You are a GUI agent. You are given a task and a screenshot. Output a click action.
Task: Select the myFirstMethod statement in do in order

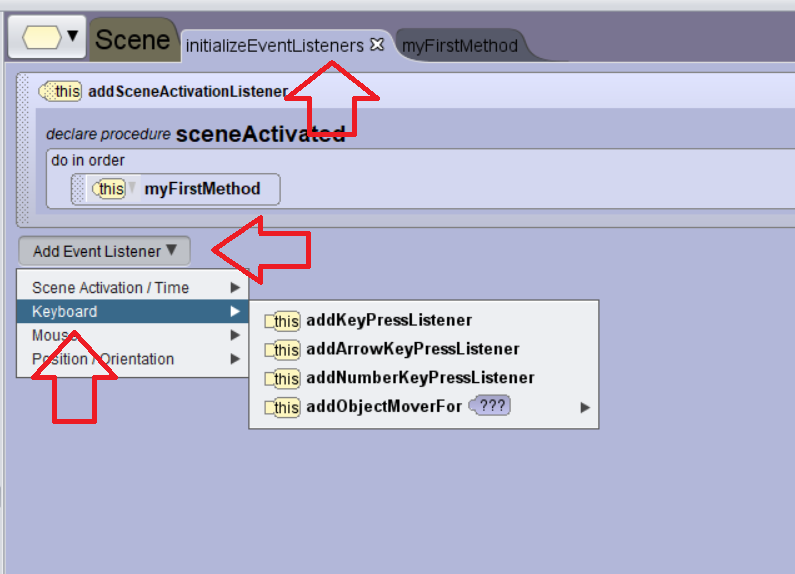click(x=175, y=189)
